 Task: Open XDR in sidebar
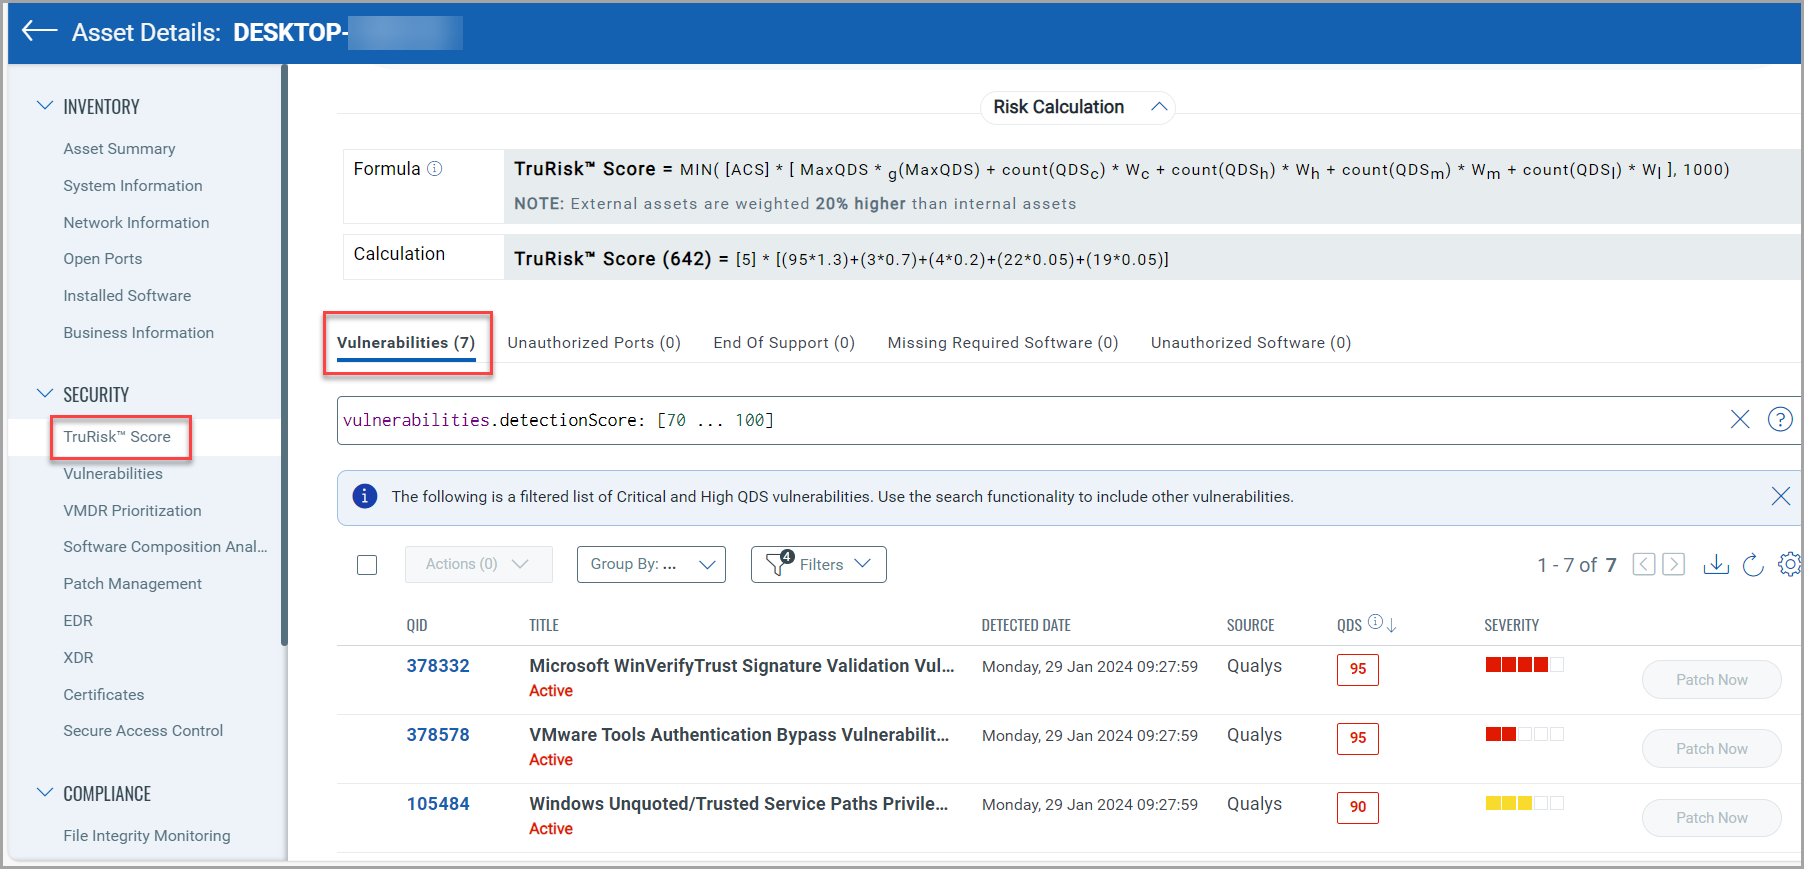tap(78, 657)
